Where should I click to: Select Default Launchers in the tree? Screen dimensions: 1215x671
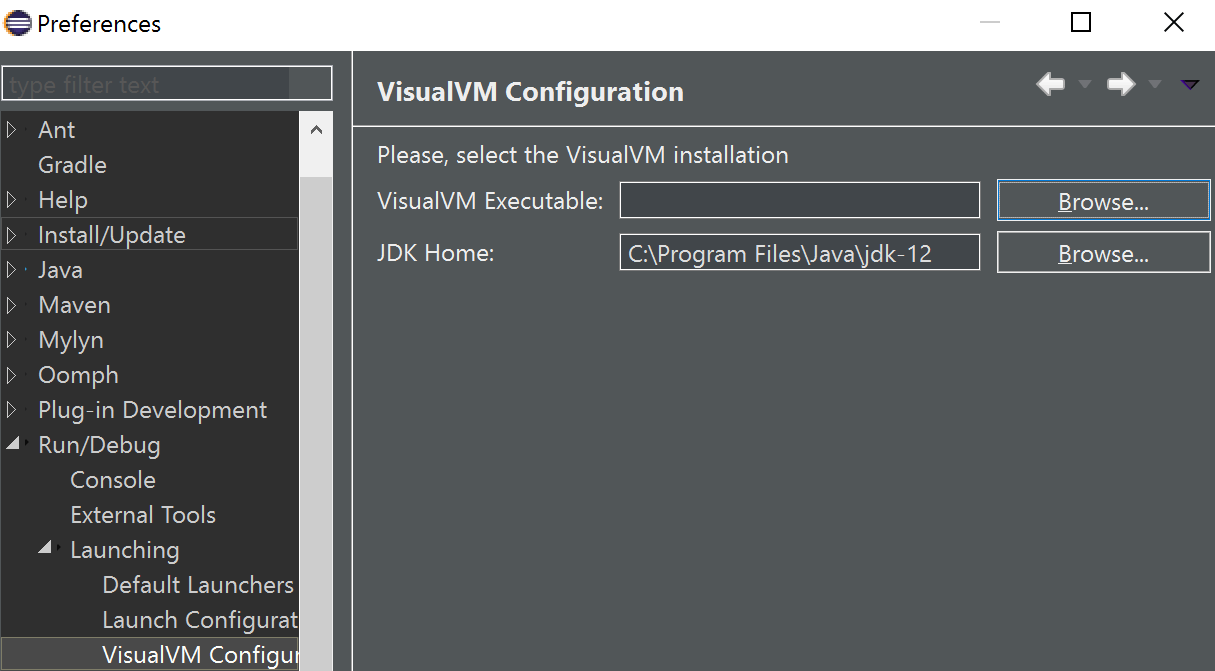198,585
